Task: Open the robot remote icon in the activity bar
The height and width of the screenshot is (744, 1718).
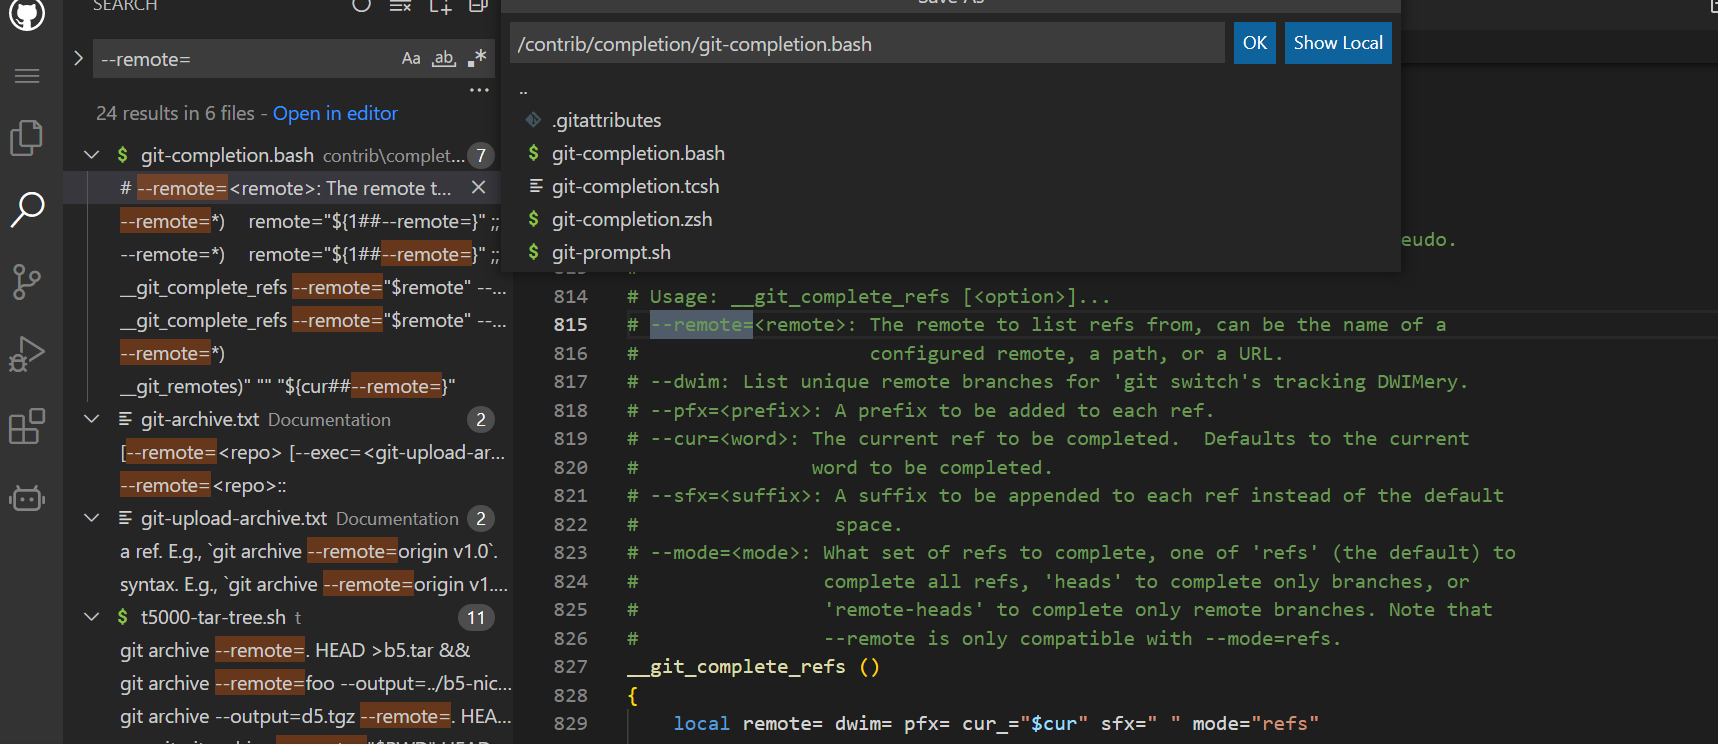Action: tap(27, 498)
